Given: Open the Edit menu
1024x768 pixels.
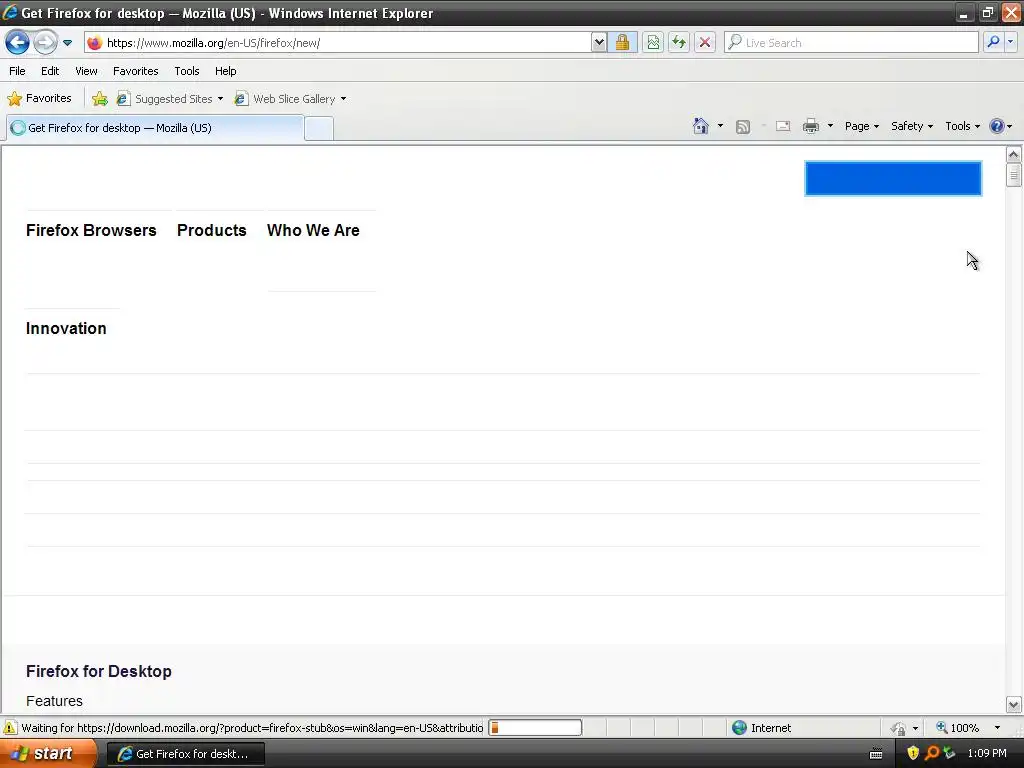Looking at the screenshot, I should 50,71.
